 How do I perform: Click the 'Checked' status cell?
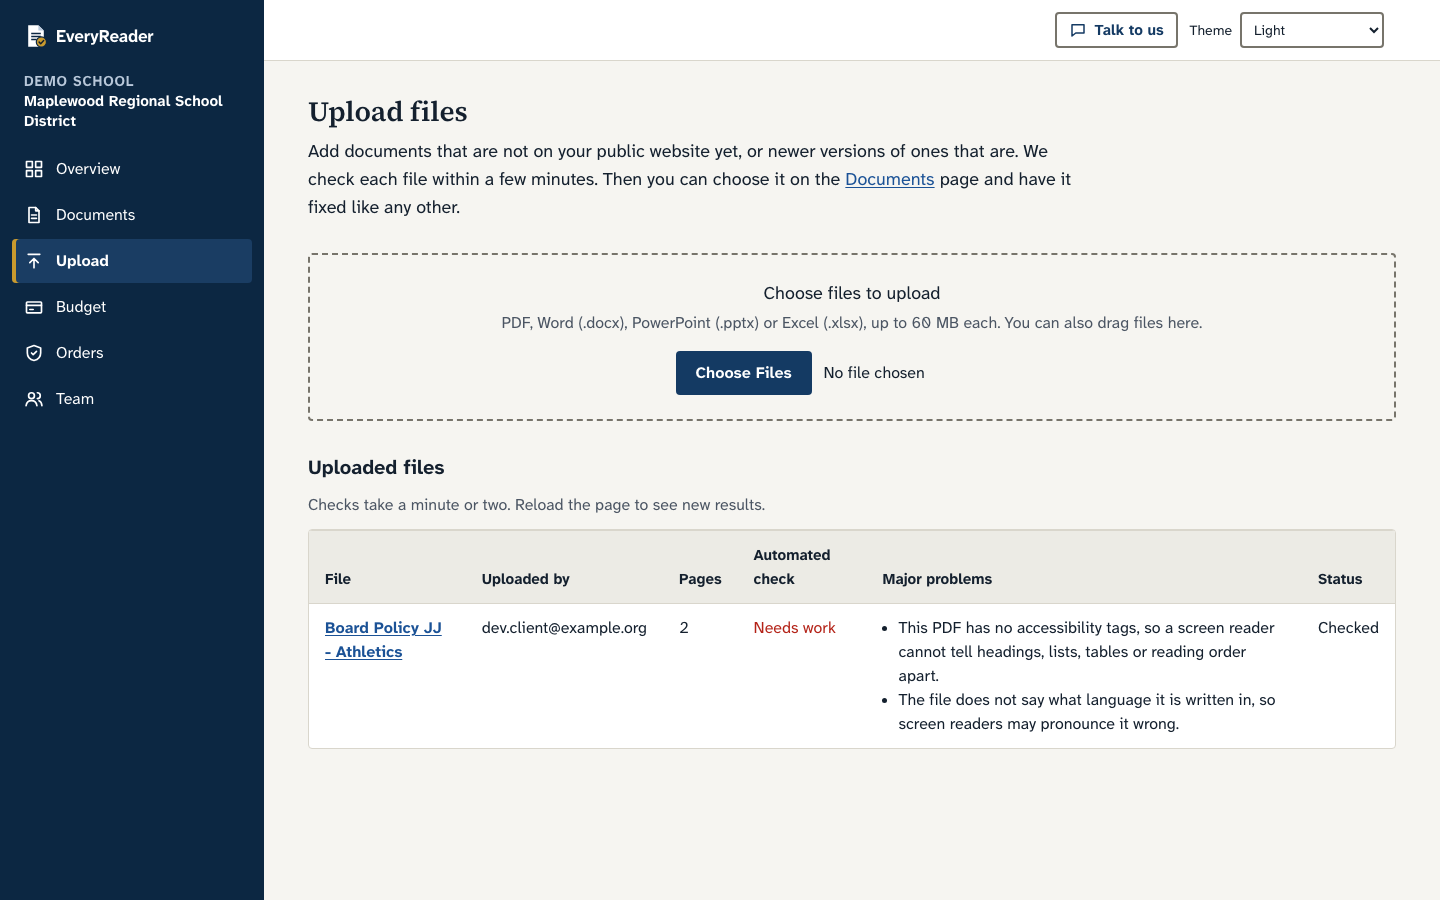tap(1348, 628)
